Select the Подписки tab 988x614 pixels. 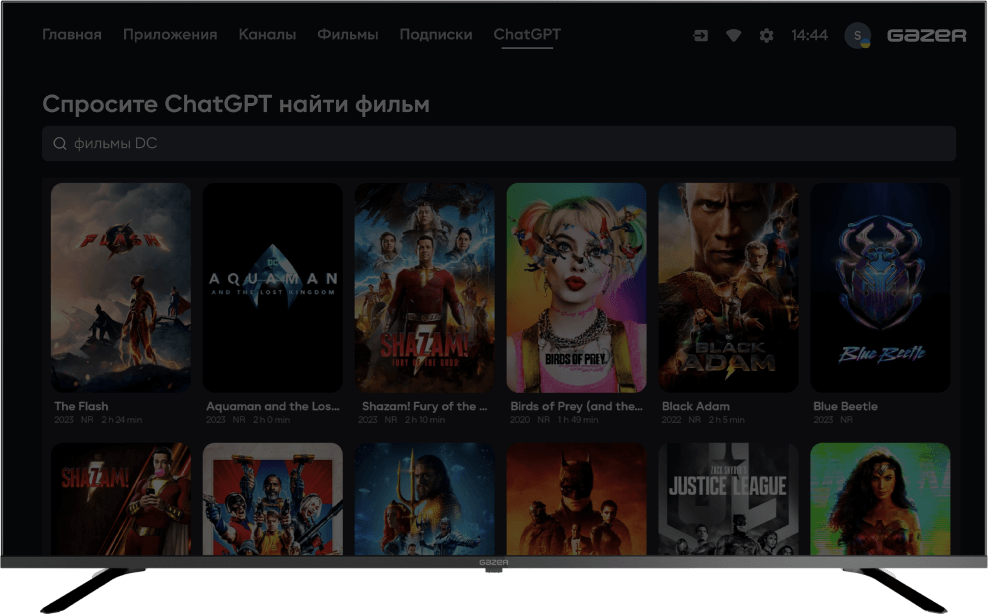(436, 35)
